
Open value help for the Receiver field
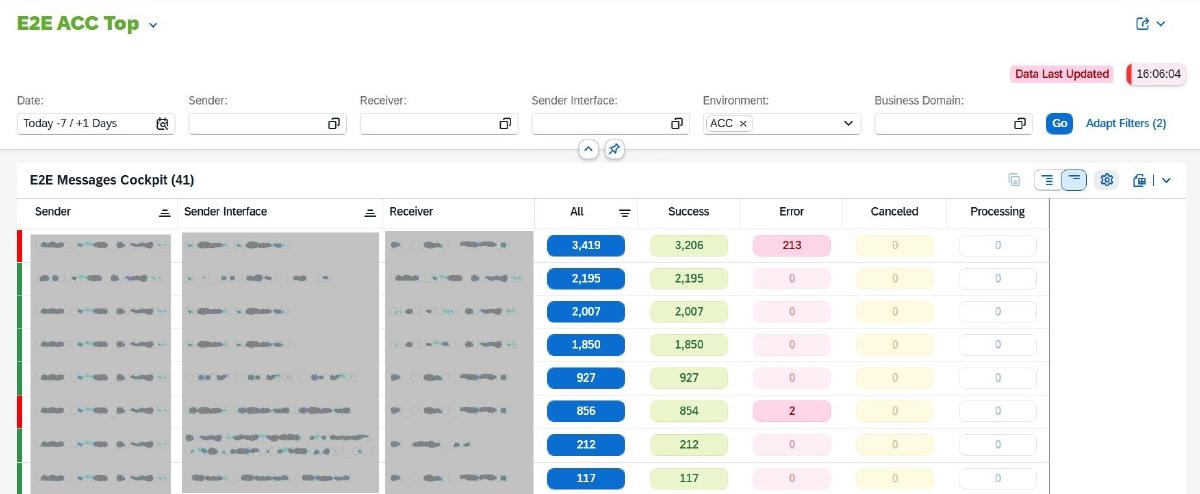coord(505,124)
